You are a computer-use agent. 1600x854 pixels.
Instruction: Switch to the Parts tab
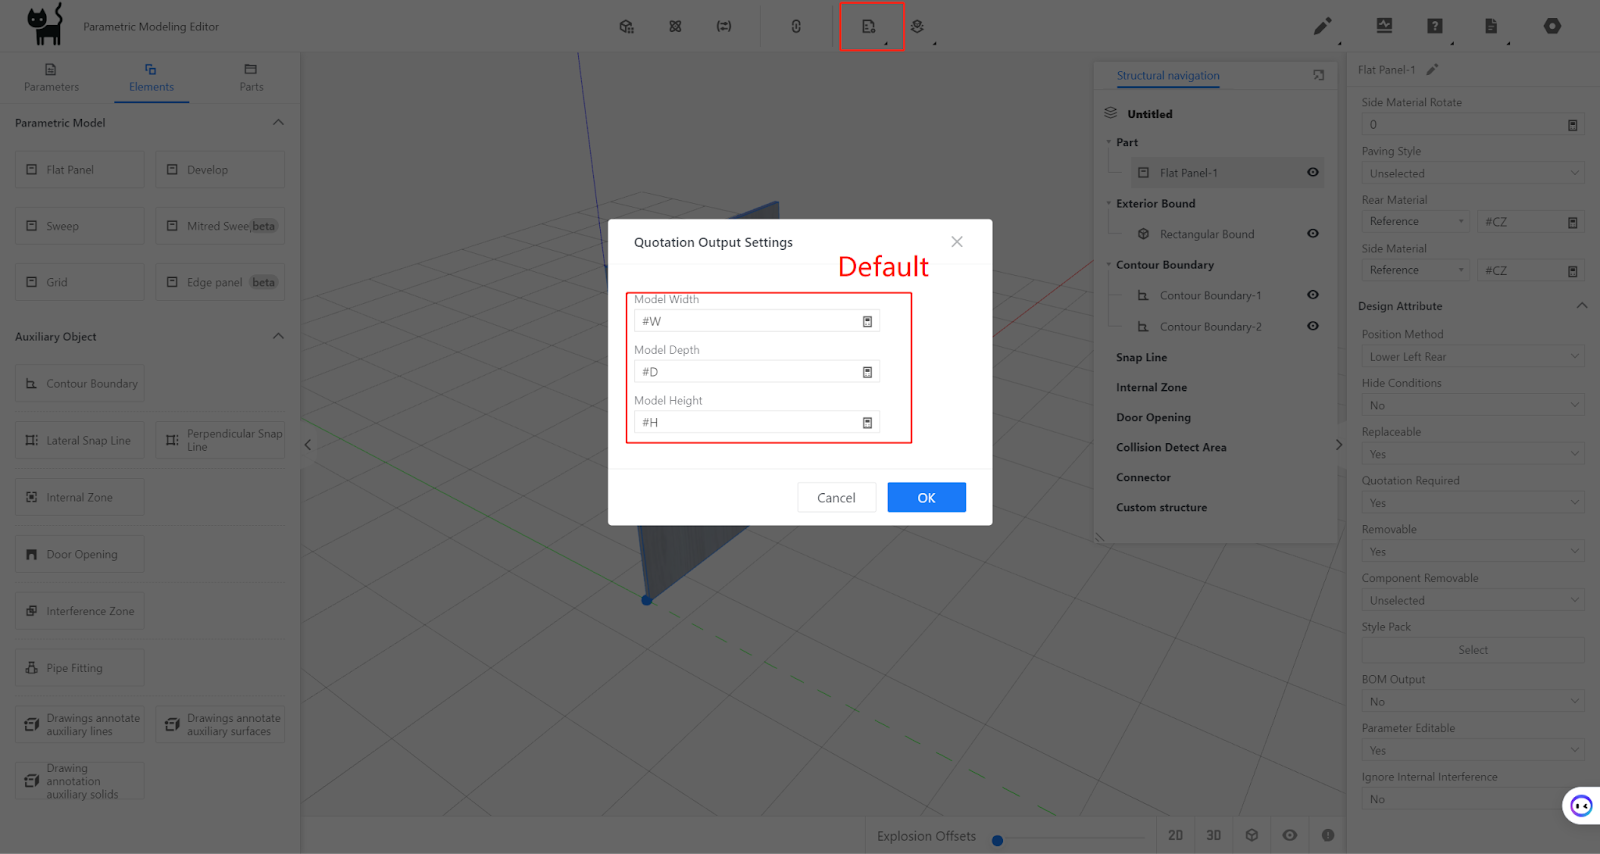pyautogui.click(x=251, y=77)
